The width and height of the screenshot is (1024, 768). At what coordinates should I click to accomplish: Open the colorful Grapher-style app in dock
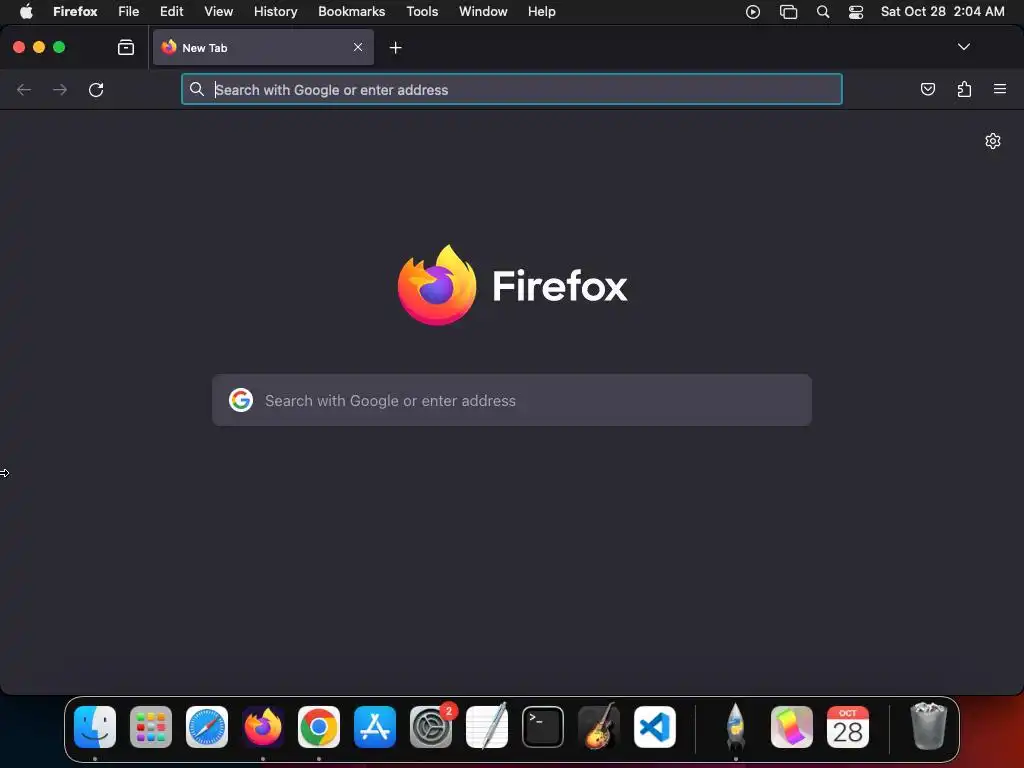pos(792,727)
